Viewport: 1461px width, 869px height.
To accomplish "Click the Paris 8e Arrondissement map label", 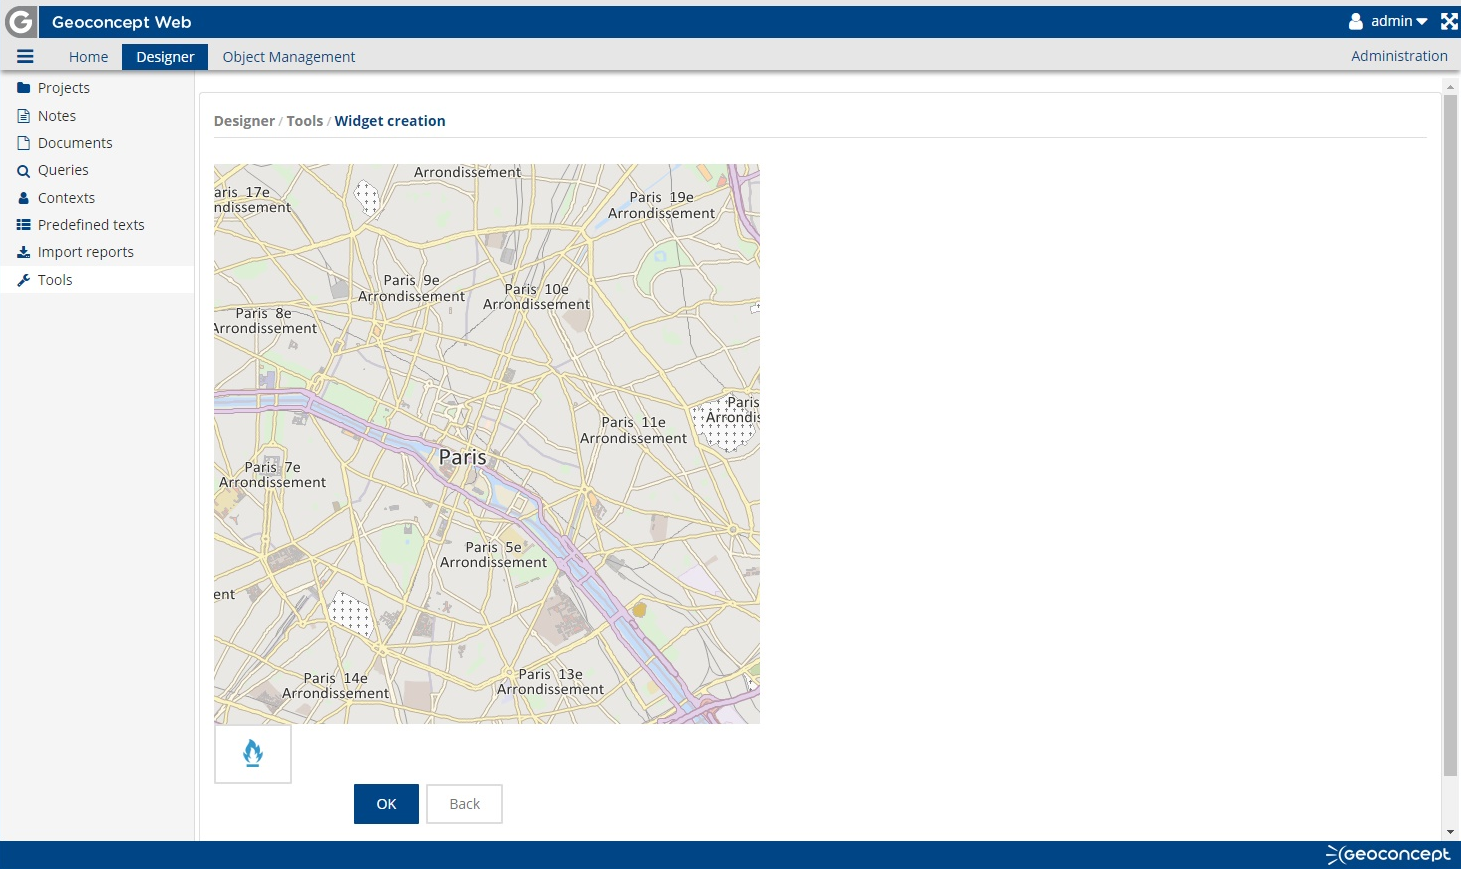I will pos(265,321).
